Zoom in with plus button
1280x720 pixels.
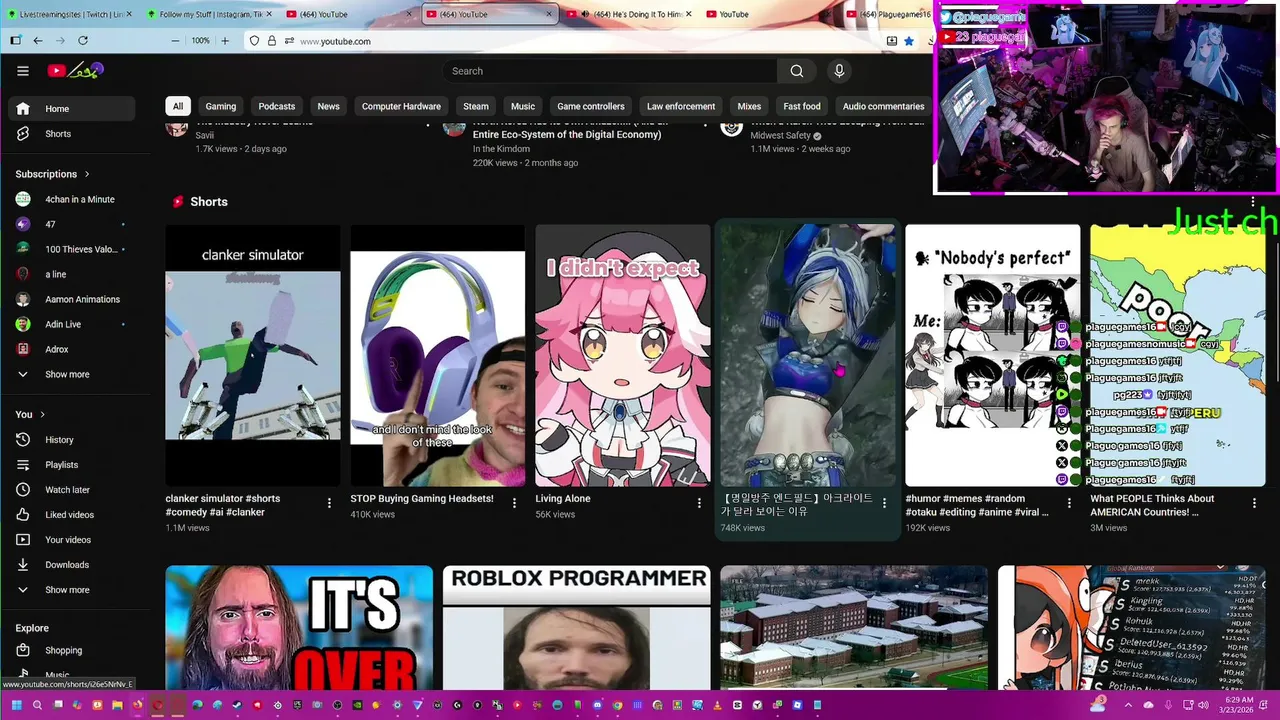tap(225, 41)
